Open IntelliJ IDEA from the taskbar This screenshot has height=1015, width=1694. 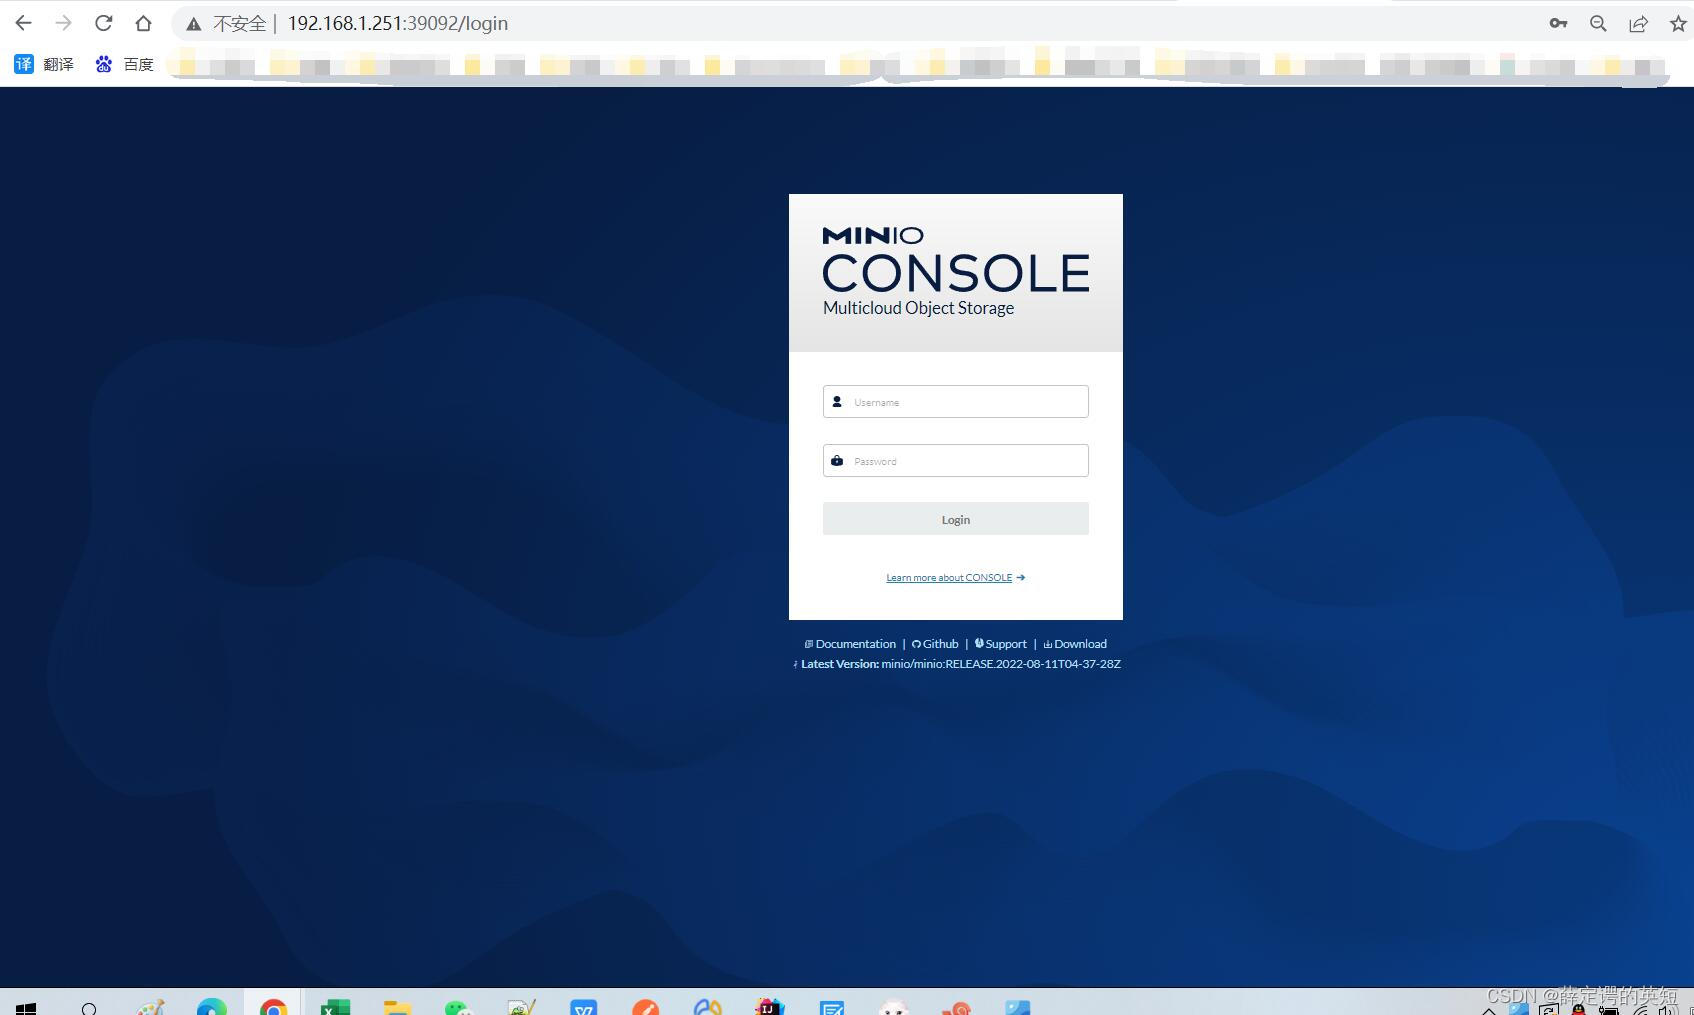tap(769, 1006)
